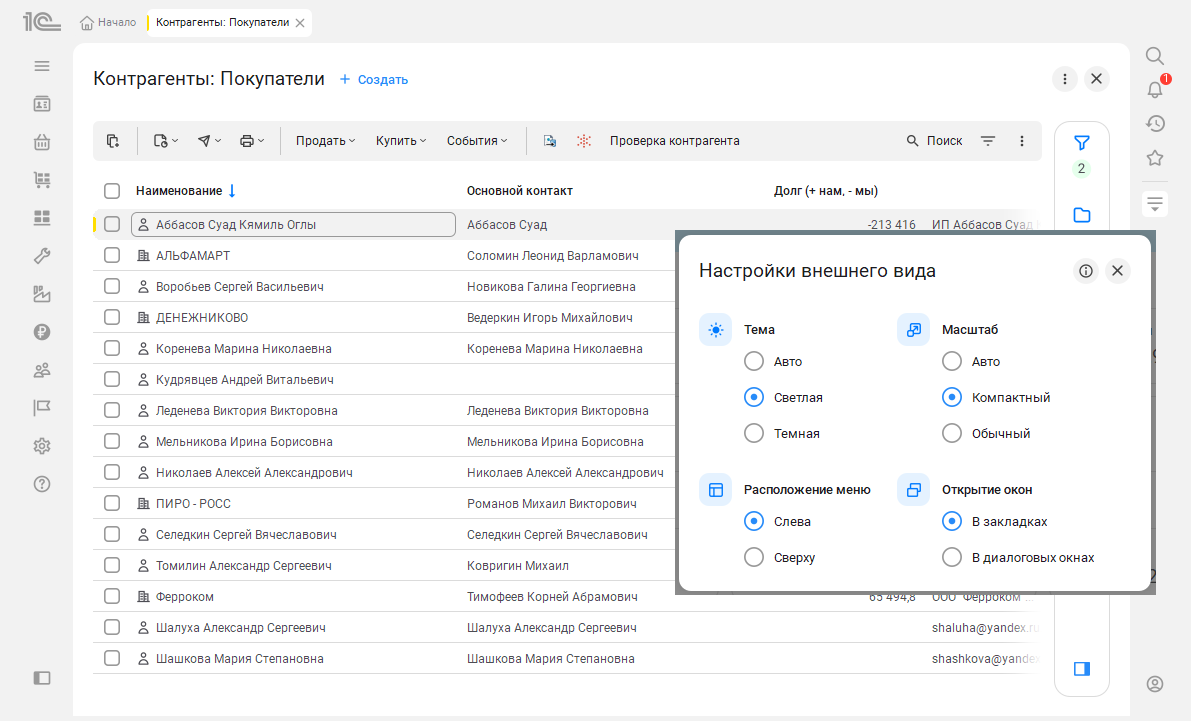Open recent history clock icon
Viewport: 1191px width, 721px height.
click(x=1155, y=123)
